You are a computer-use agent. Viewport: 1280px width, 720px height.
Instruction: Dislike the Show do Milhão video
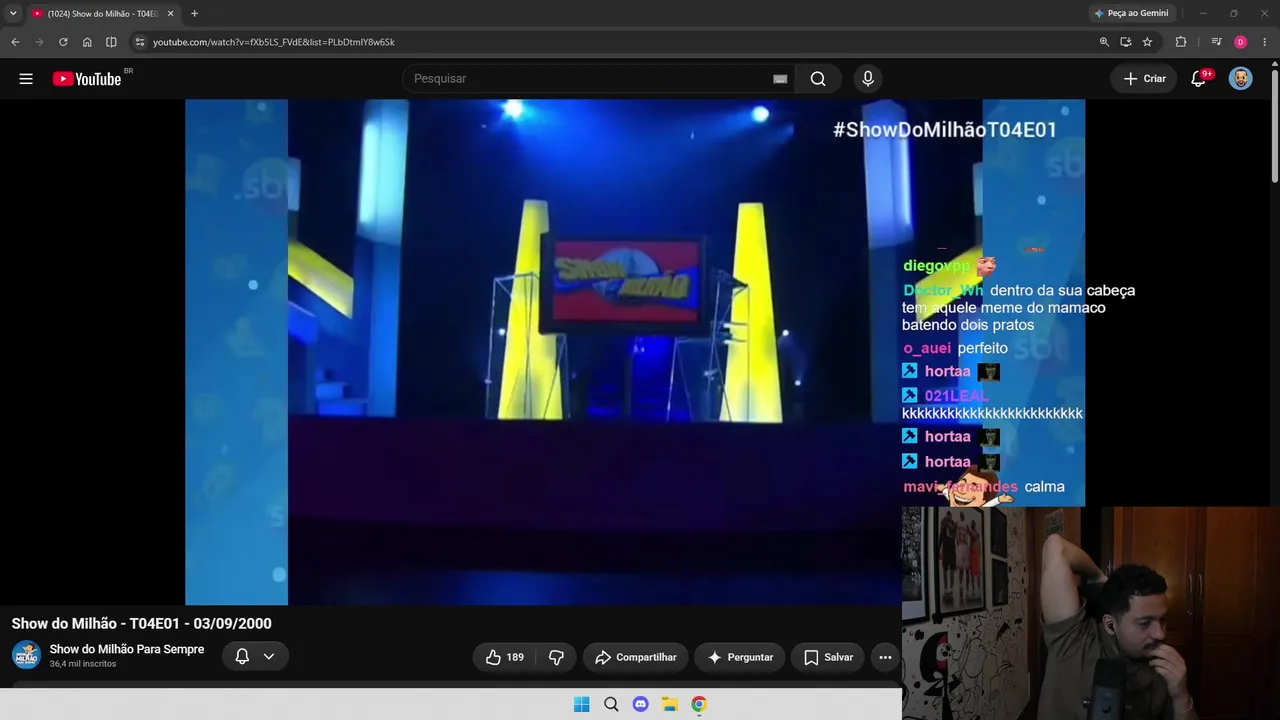coord(556,657)
